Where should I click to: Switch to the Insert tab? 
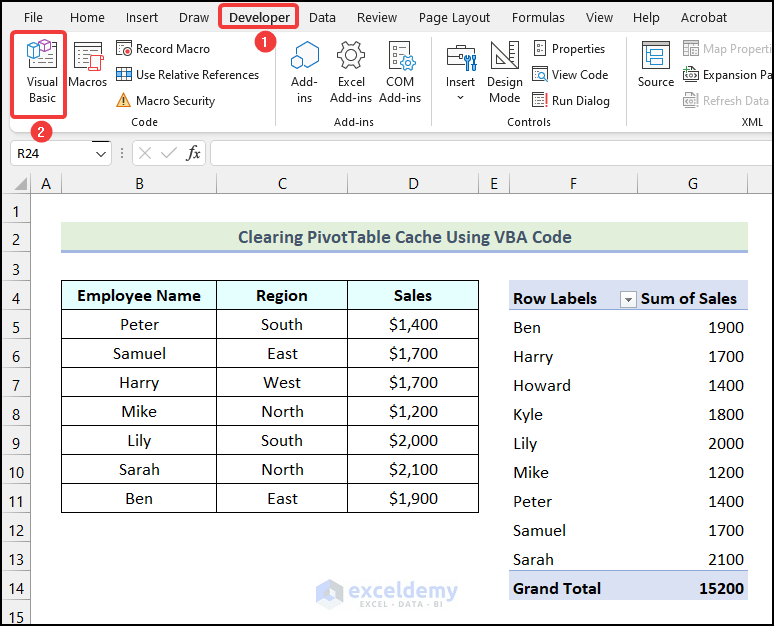click(x=142, y=18)
